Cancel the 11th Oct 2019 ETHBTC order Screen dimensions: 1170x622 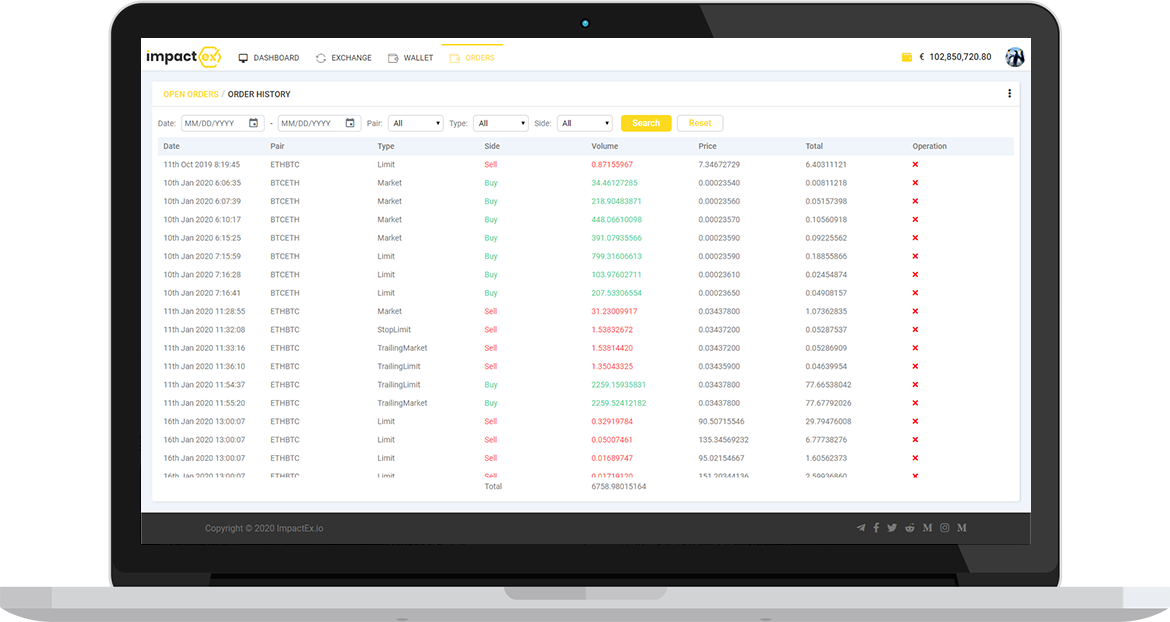pyautogui.click(x=915, y=165)
